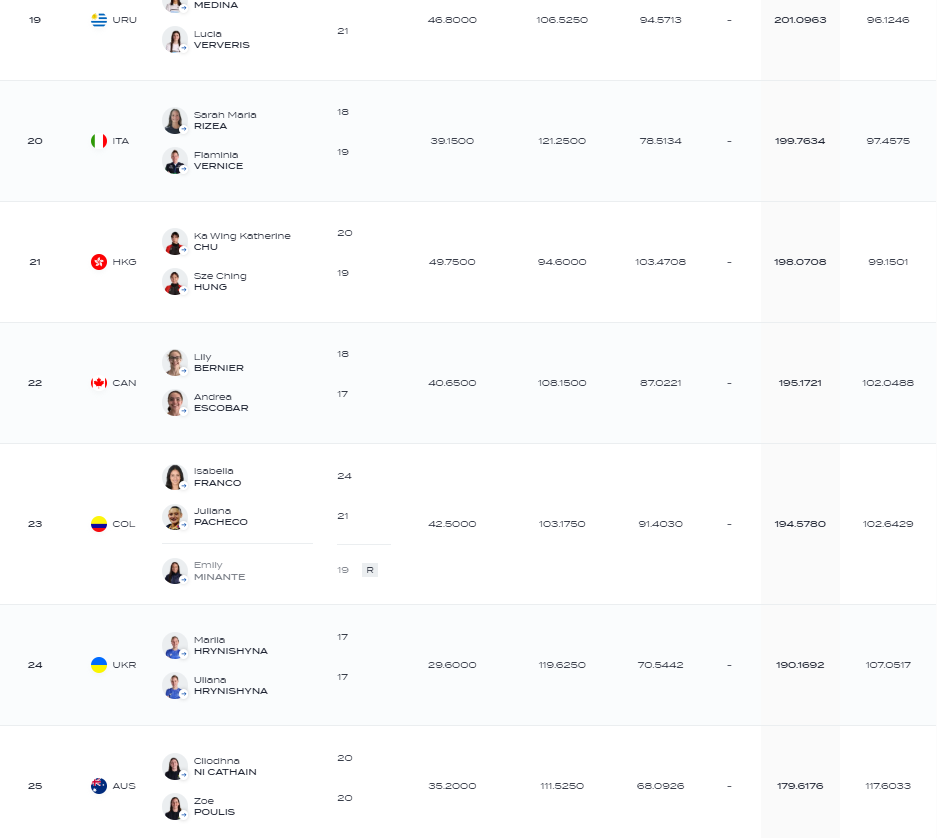Open Juliana PACHECO athlete link

tap(221, 516)
